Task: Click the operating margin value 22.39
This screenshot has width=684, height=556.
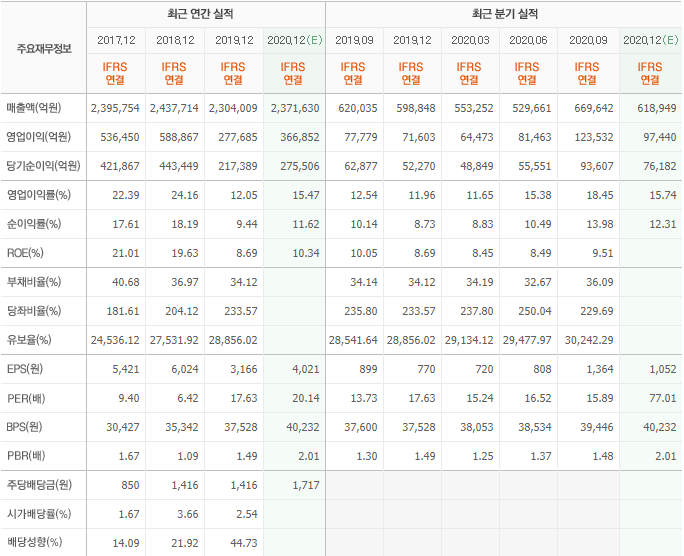Action: [126, 195]
